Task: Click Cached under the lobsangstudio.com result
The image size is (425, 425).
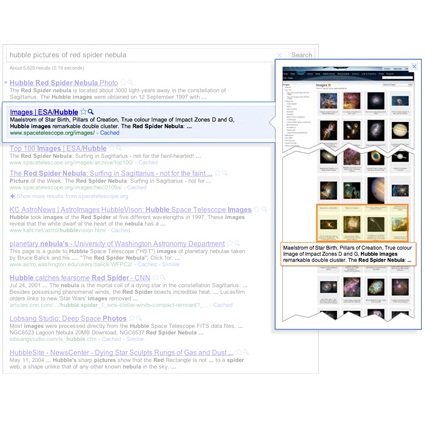Action: point(111,339)
